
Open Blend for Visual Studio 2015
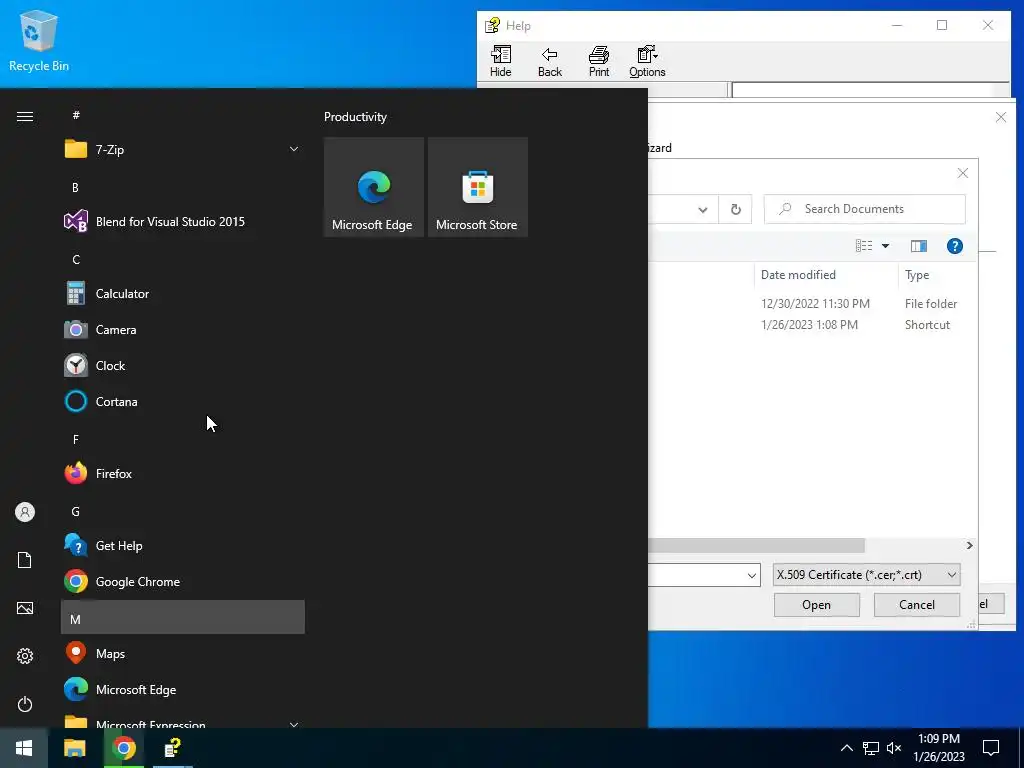click(183, 221)
